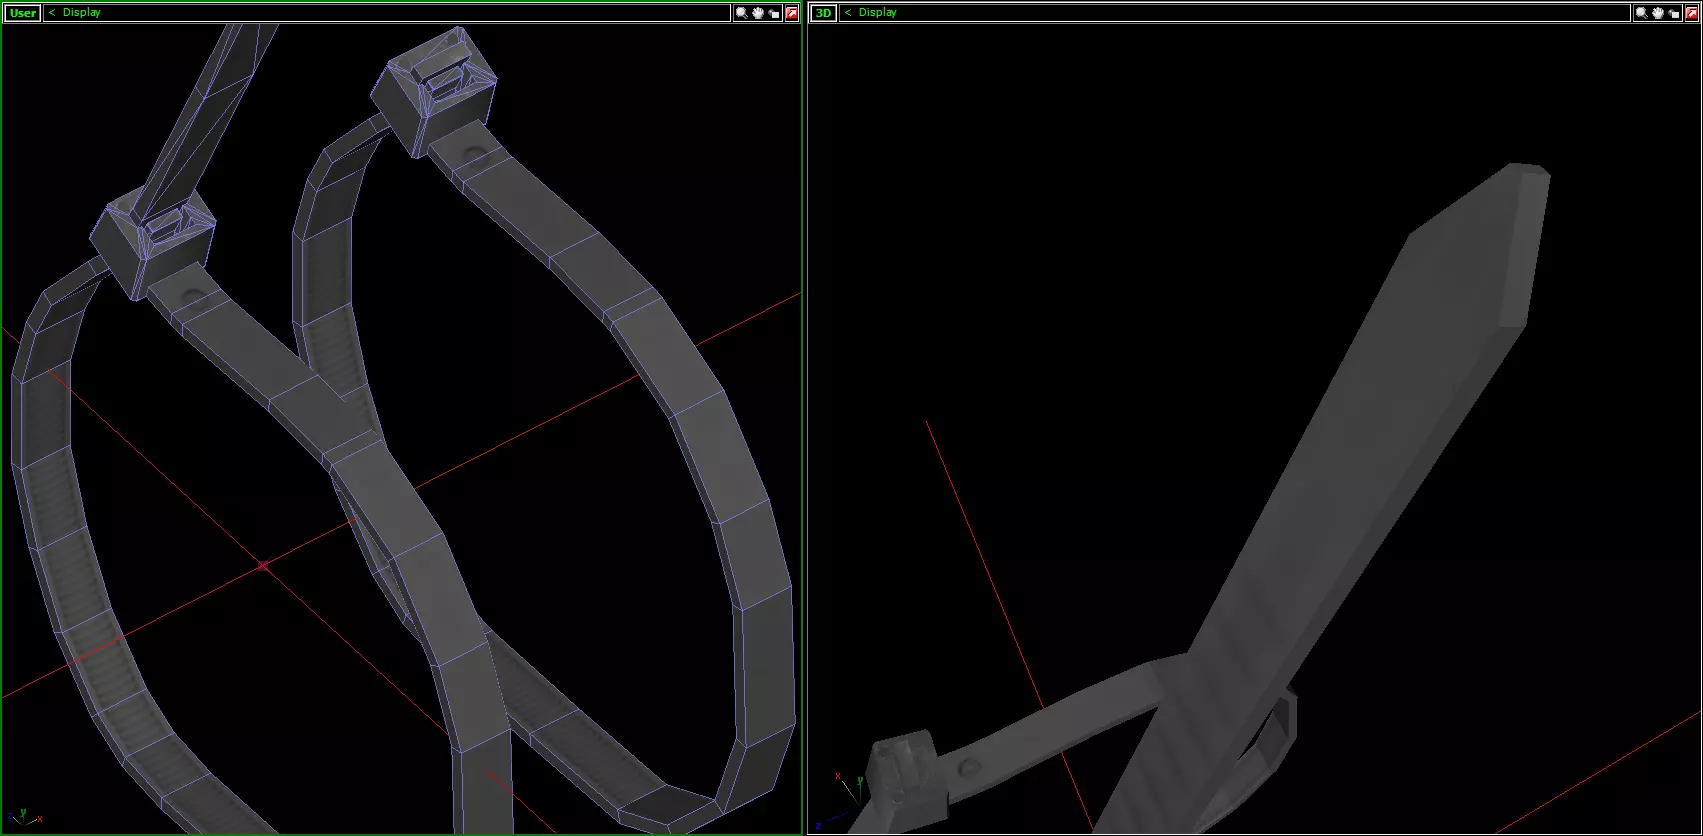
Task: Select the zoom magnifier icon in User viewport
Action: (742, 13)
